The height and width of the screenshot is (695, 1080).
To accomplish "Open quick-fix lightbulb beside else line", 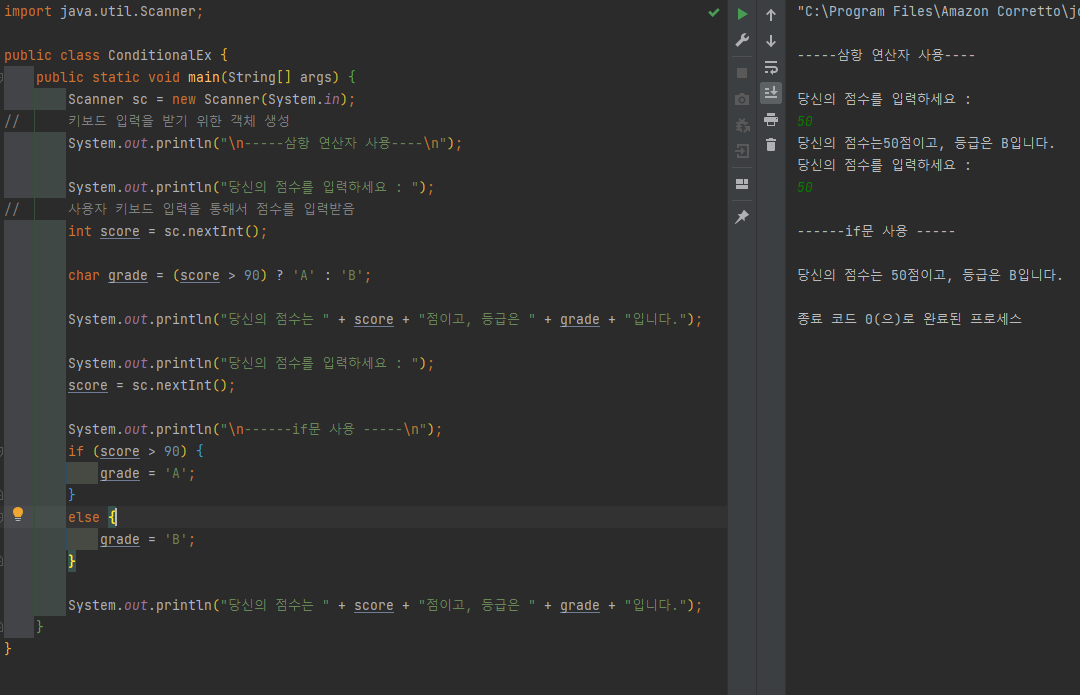I will click(18, 514).
